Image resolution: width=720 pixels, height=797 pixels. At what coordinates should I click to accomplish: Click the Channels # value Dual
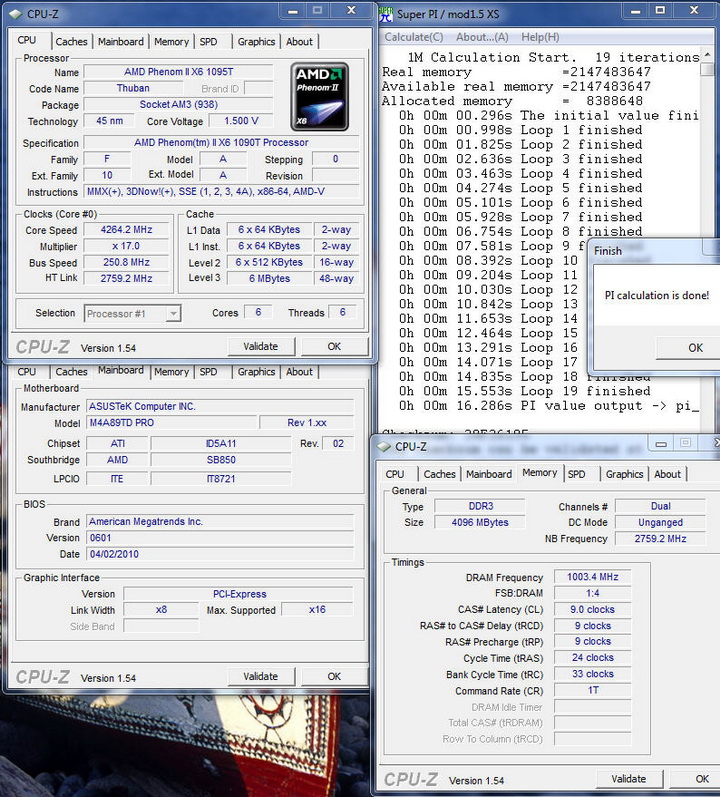click(660, 506)
